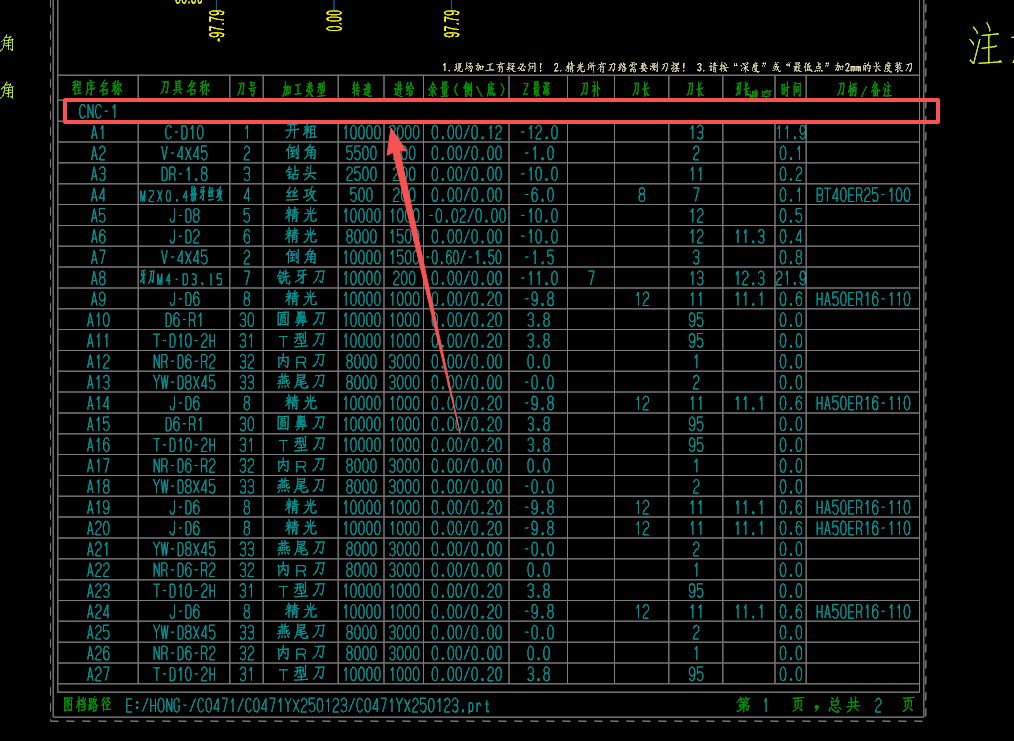Screen dimensions: 1014x741
Task: Select program name cell A4
Action: (x=98, y=195)
